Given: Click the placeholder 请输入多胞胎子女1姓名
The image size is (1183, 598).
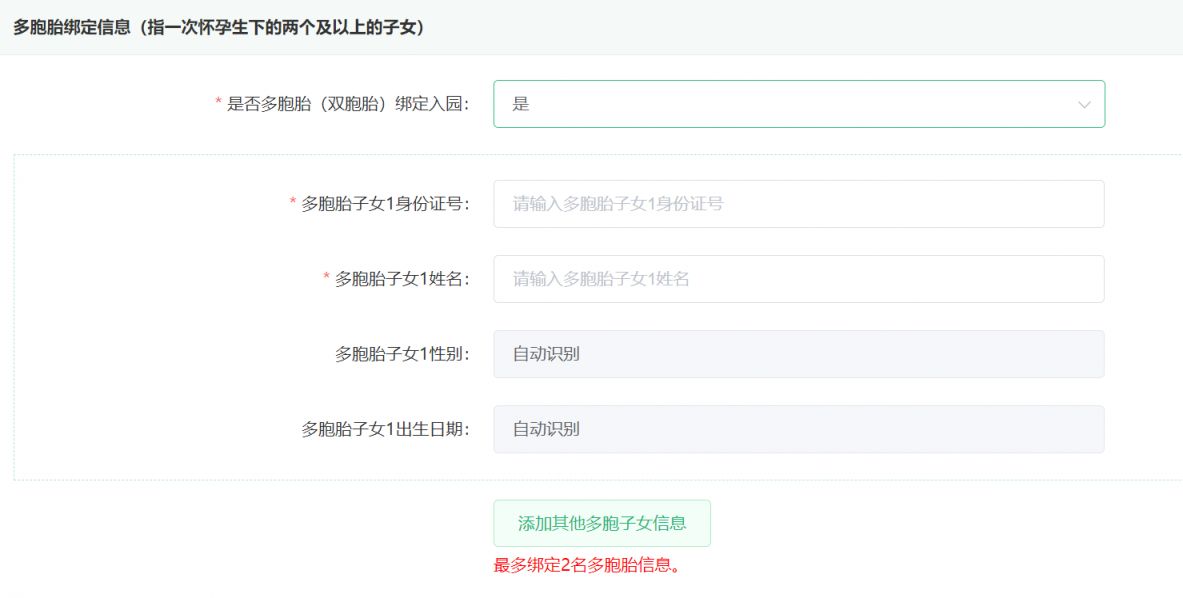Looking at the screenshot, I should click(x=601, y=279).
